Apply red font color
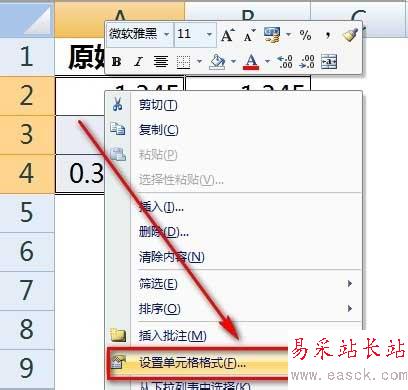The image size is (408, 390). pyautogui.click(x=251, y=62)
